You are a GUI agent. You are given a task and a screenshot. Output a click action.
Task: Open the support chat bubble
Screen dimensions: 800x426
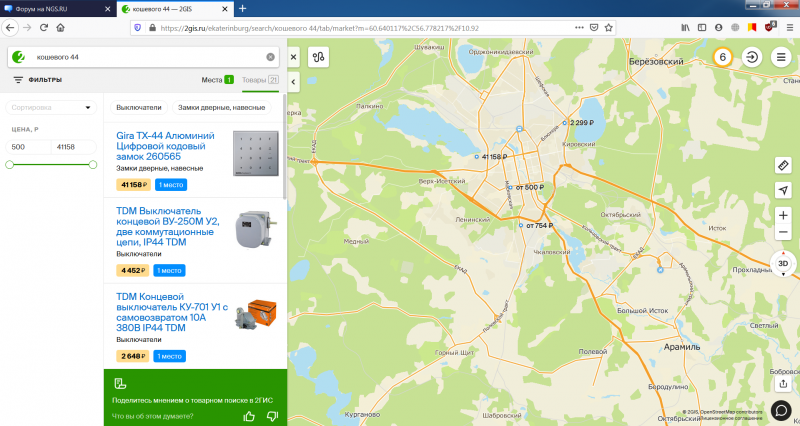tap(781, 410)
